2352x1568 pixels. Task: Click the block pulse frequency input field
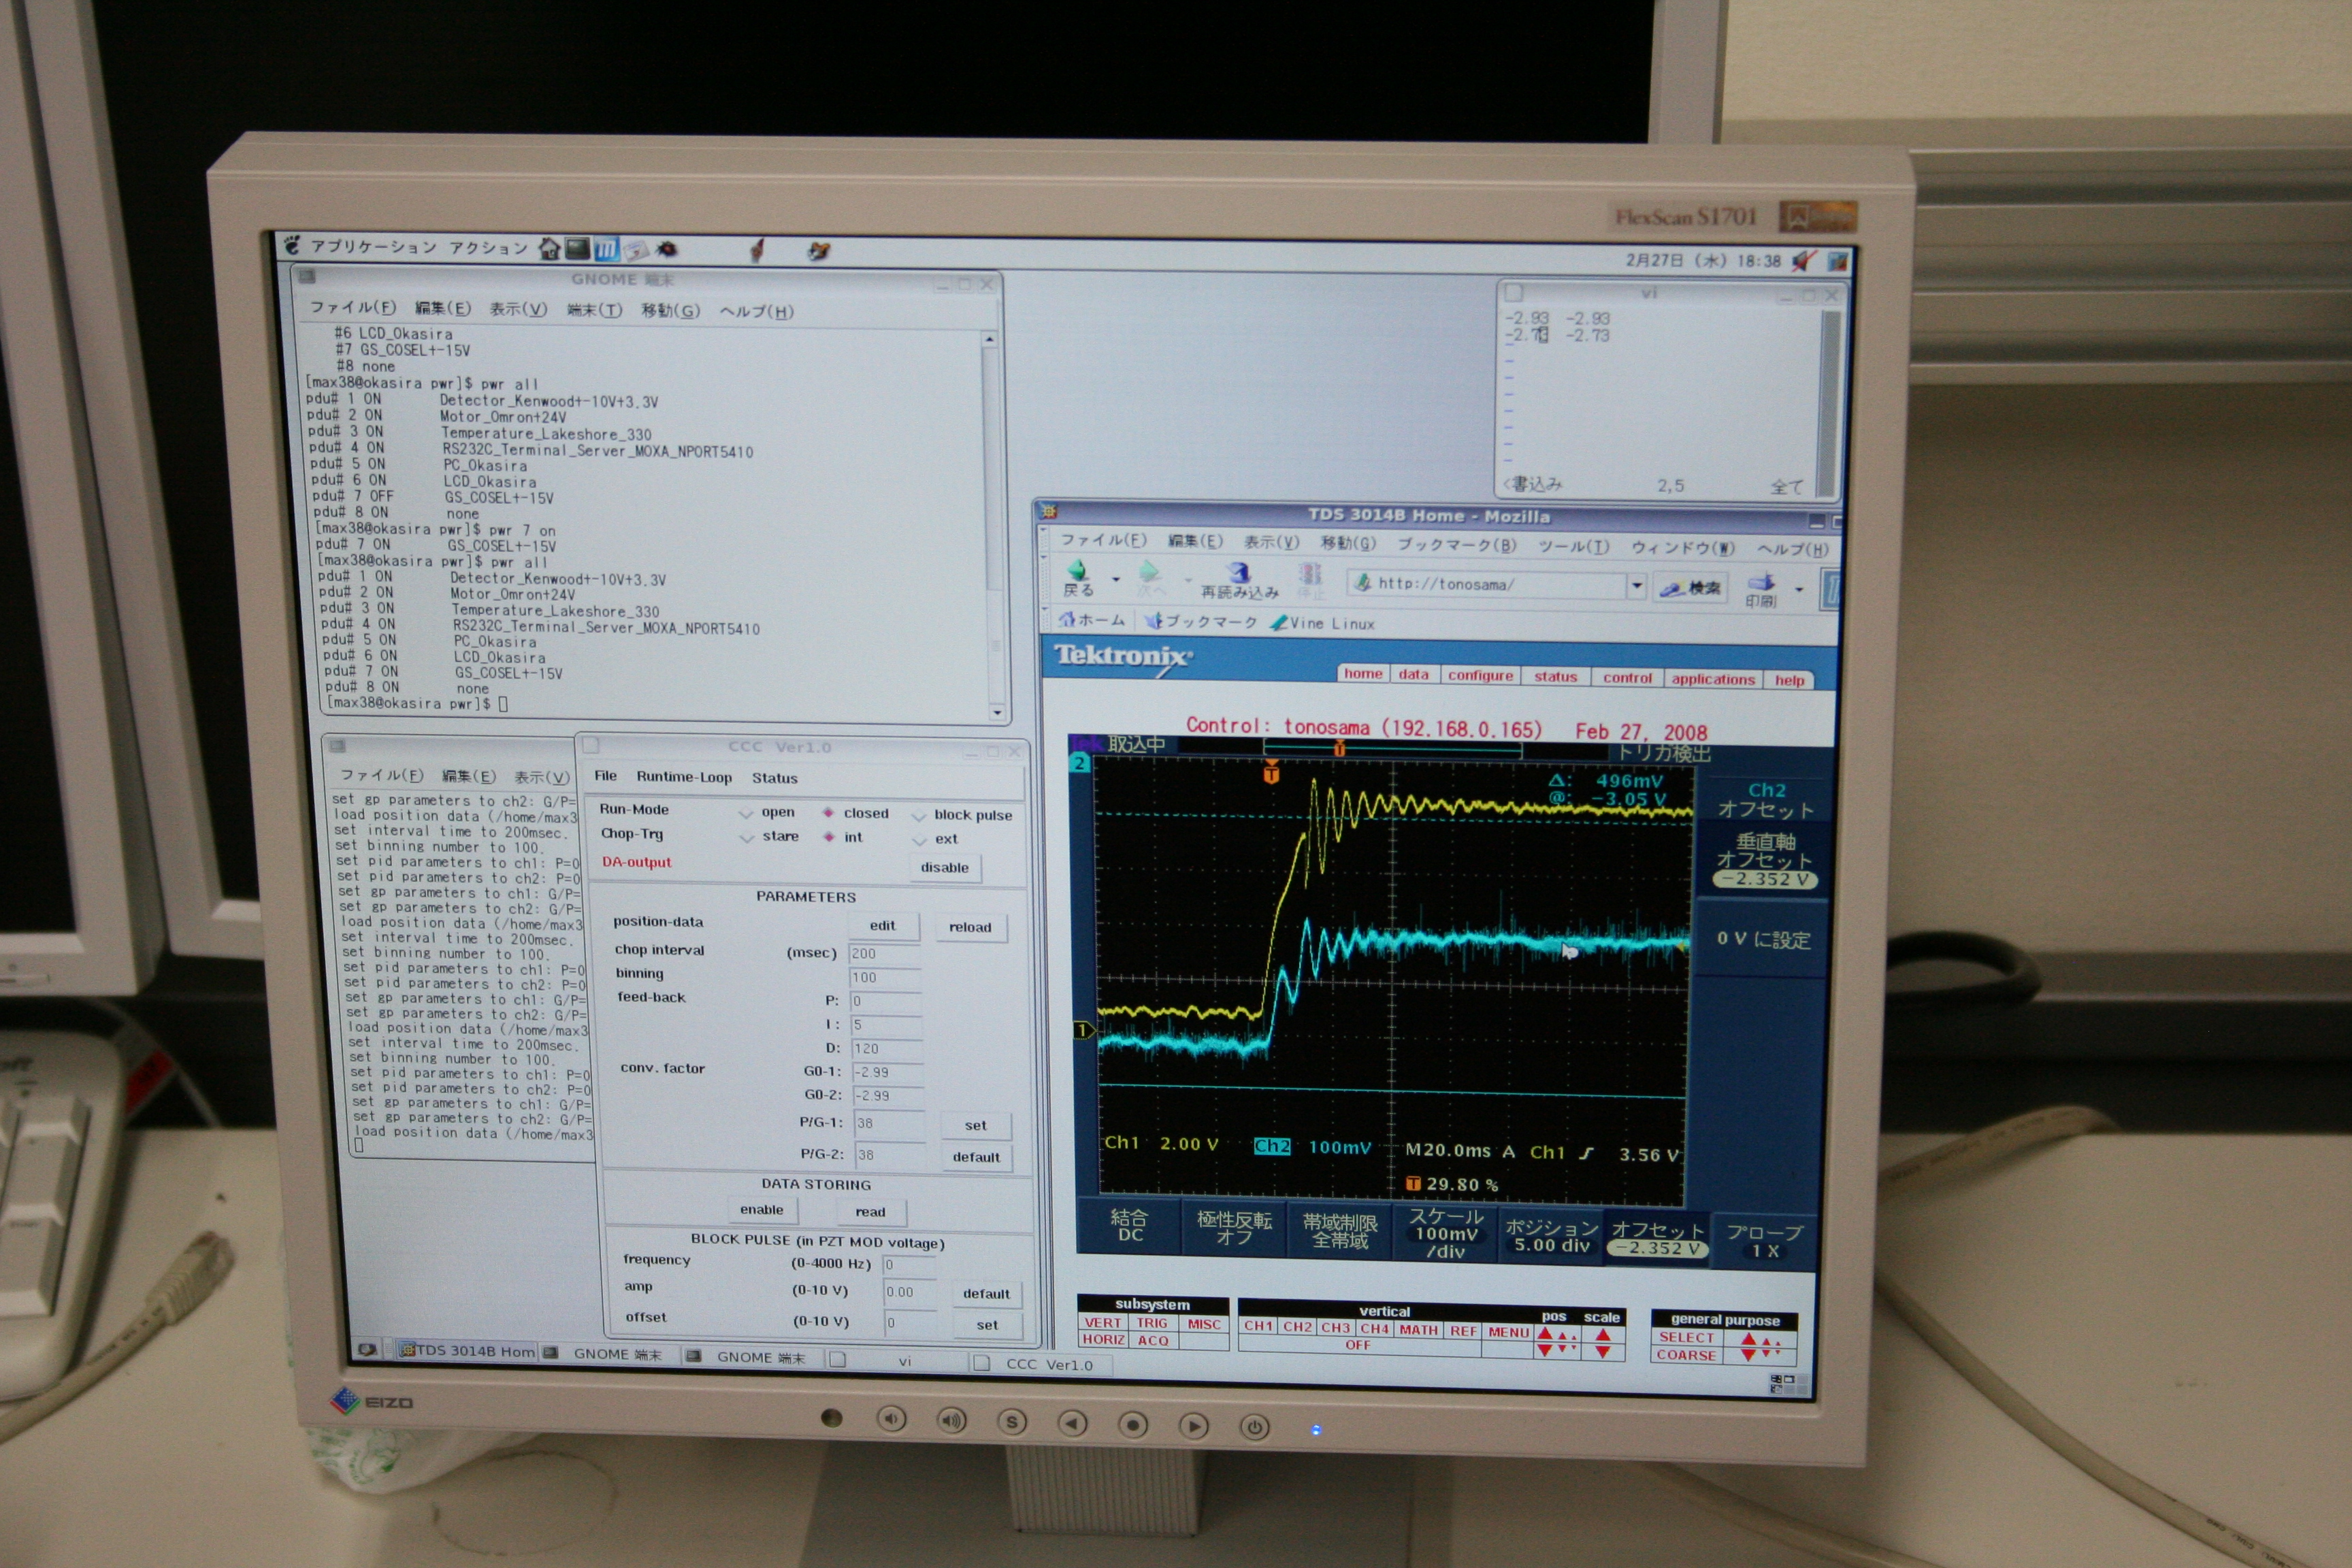909,1265
